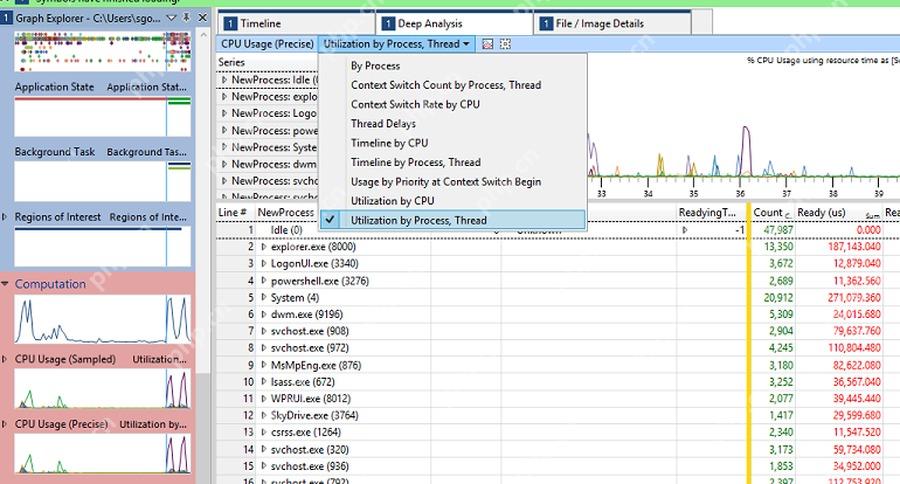900x484 pixels.
Task: Open the Utilization by Process, Thread preset dropdown
Action: (396, 44)
